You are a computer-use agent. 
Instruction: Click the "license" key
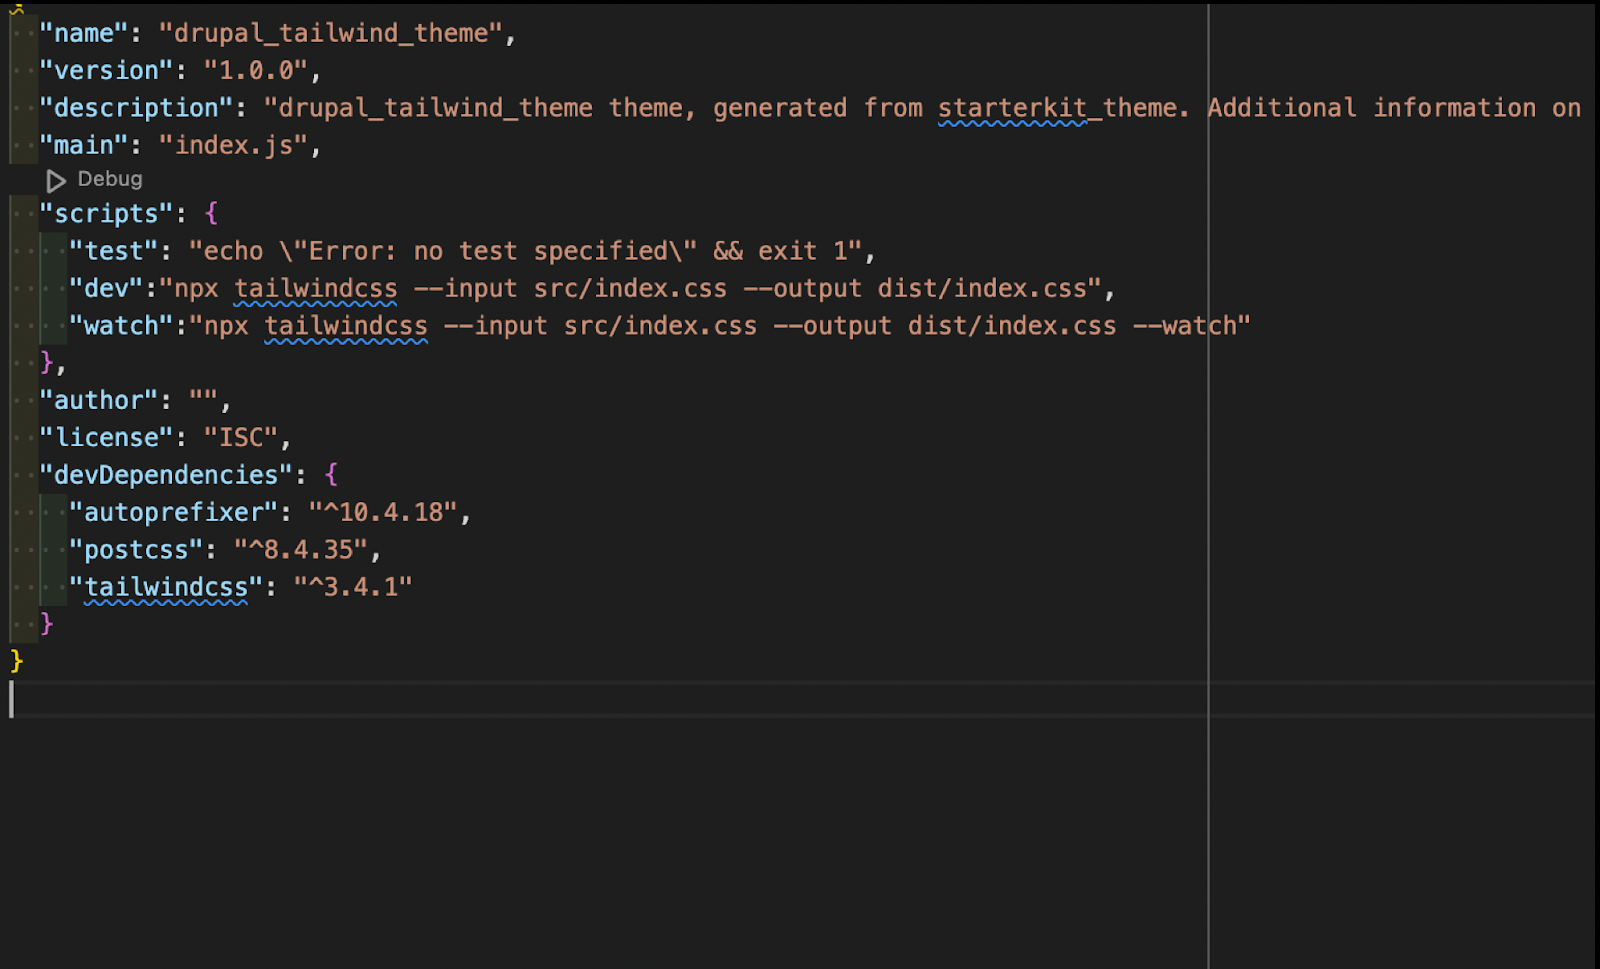pos(106,438)
